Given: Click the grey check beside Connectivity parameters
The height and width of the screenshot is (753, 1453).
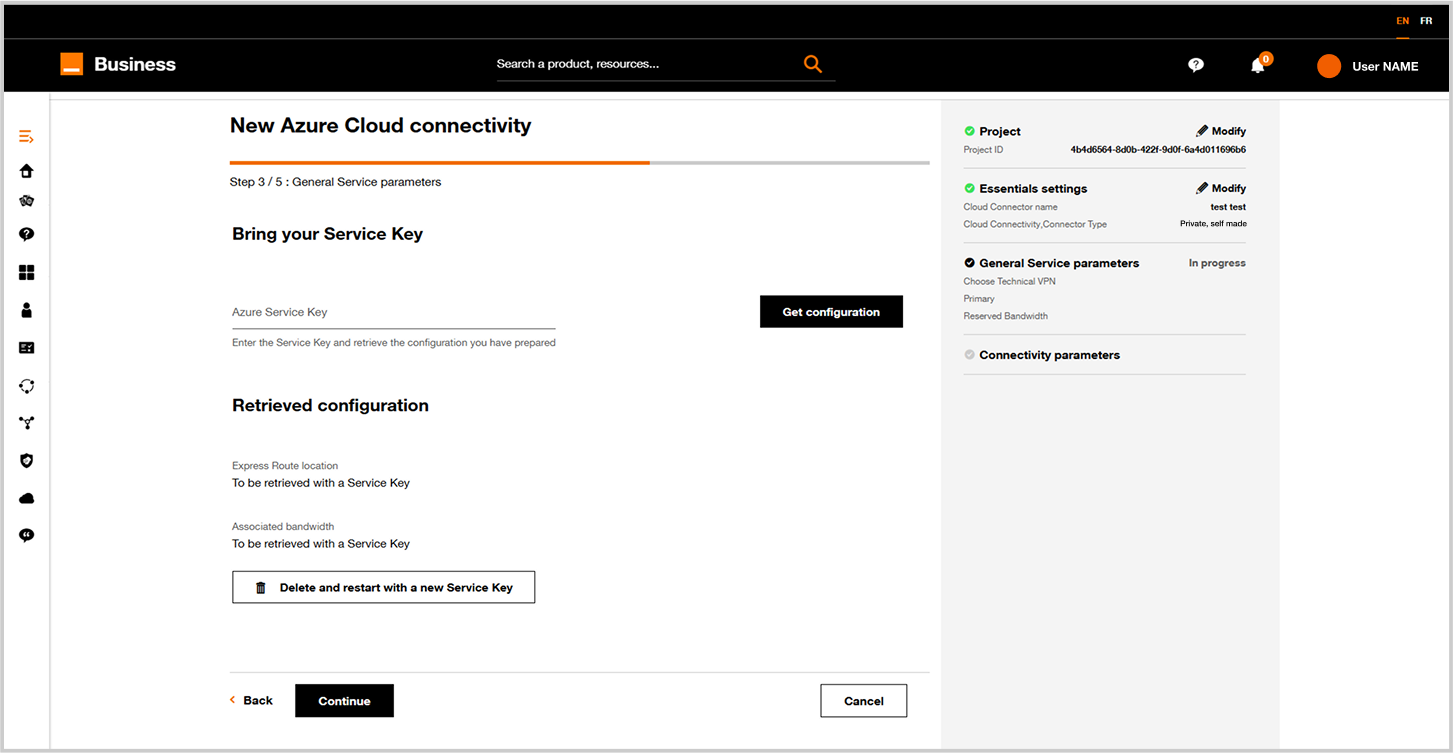Looking at the screenshot, I should (x=969, y=355).
